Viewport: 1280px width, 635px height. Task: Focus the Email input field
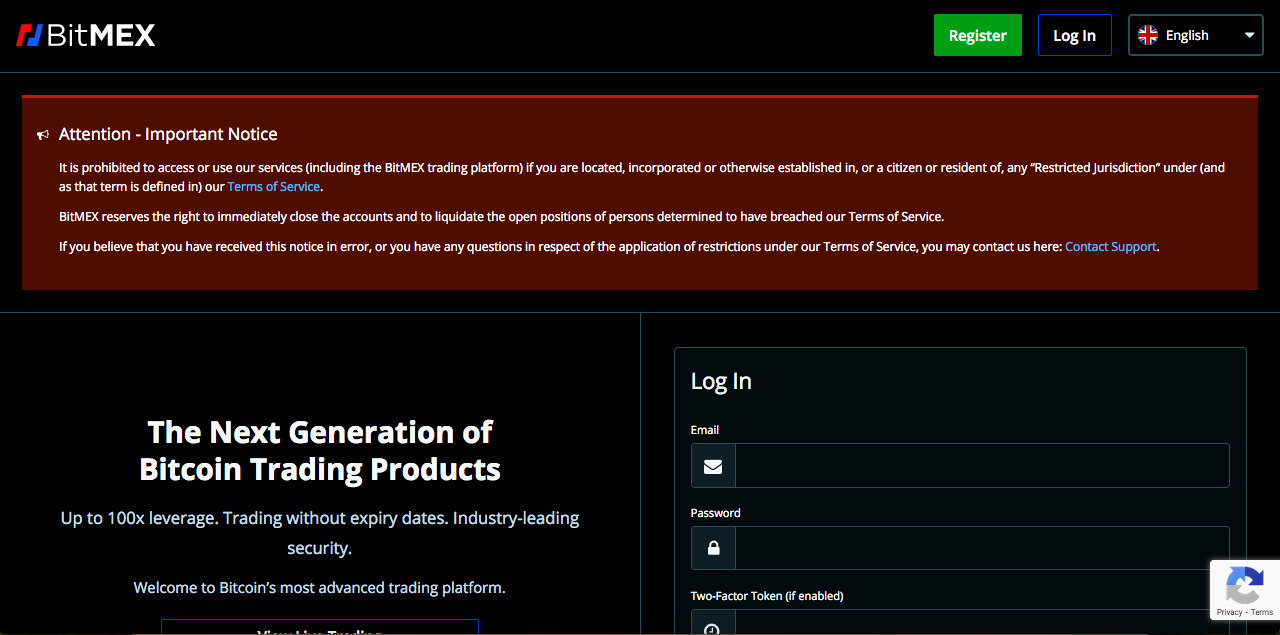(x=982, y=466)
